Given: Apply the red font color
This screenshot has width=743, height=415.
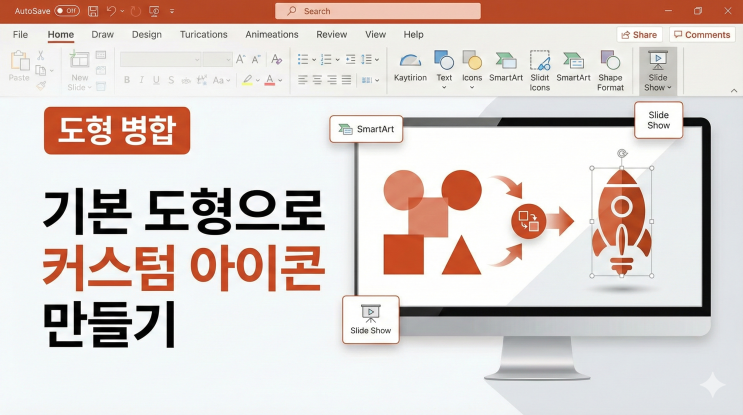Looking at the screenshot, I should tap(270, 80).
